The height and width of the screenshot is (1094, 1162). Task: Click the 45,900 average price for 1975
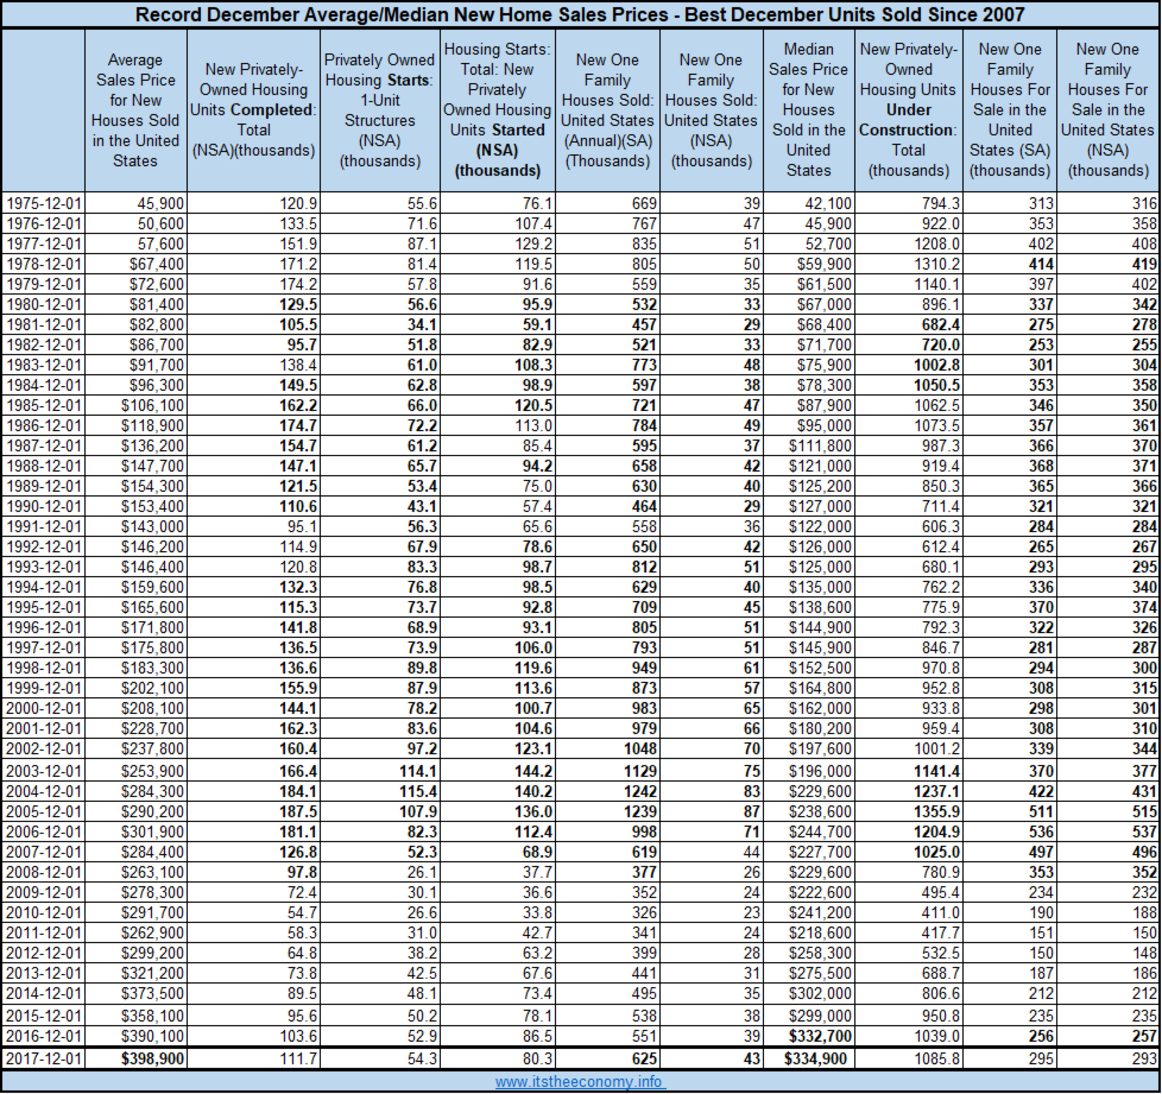[x=136, y=203]
